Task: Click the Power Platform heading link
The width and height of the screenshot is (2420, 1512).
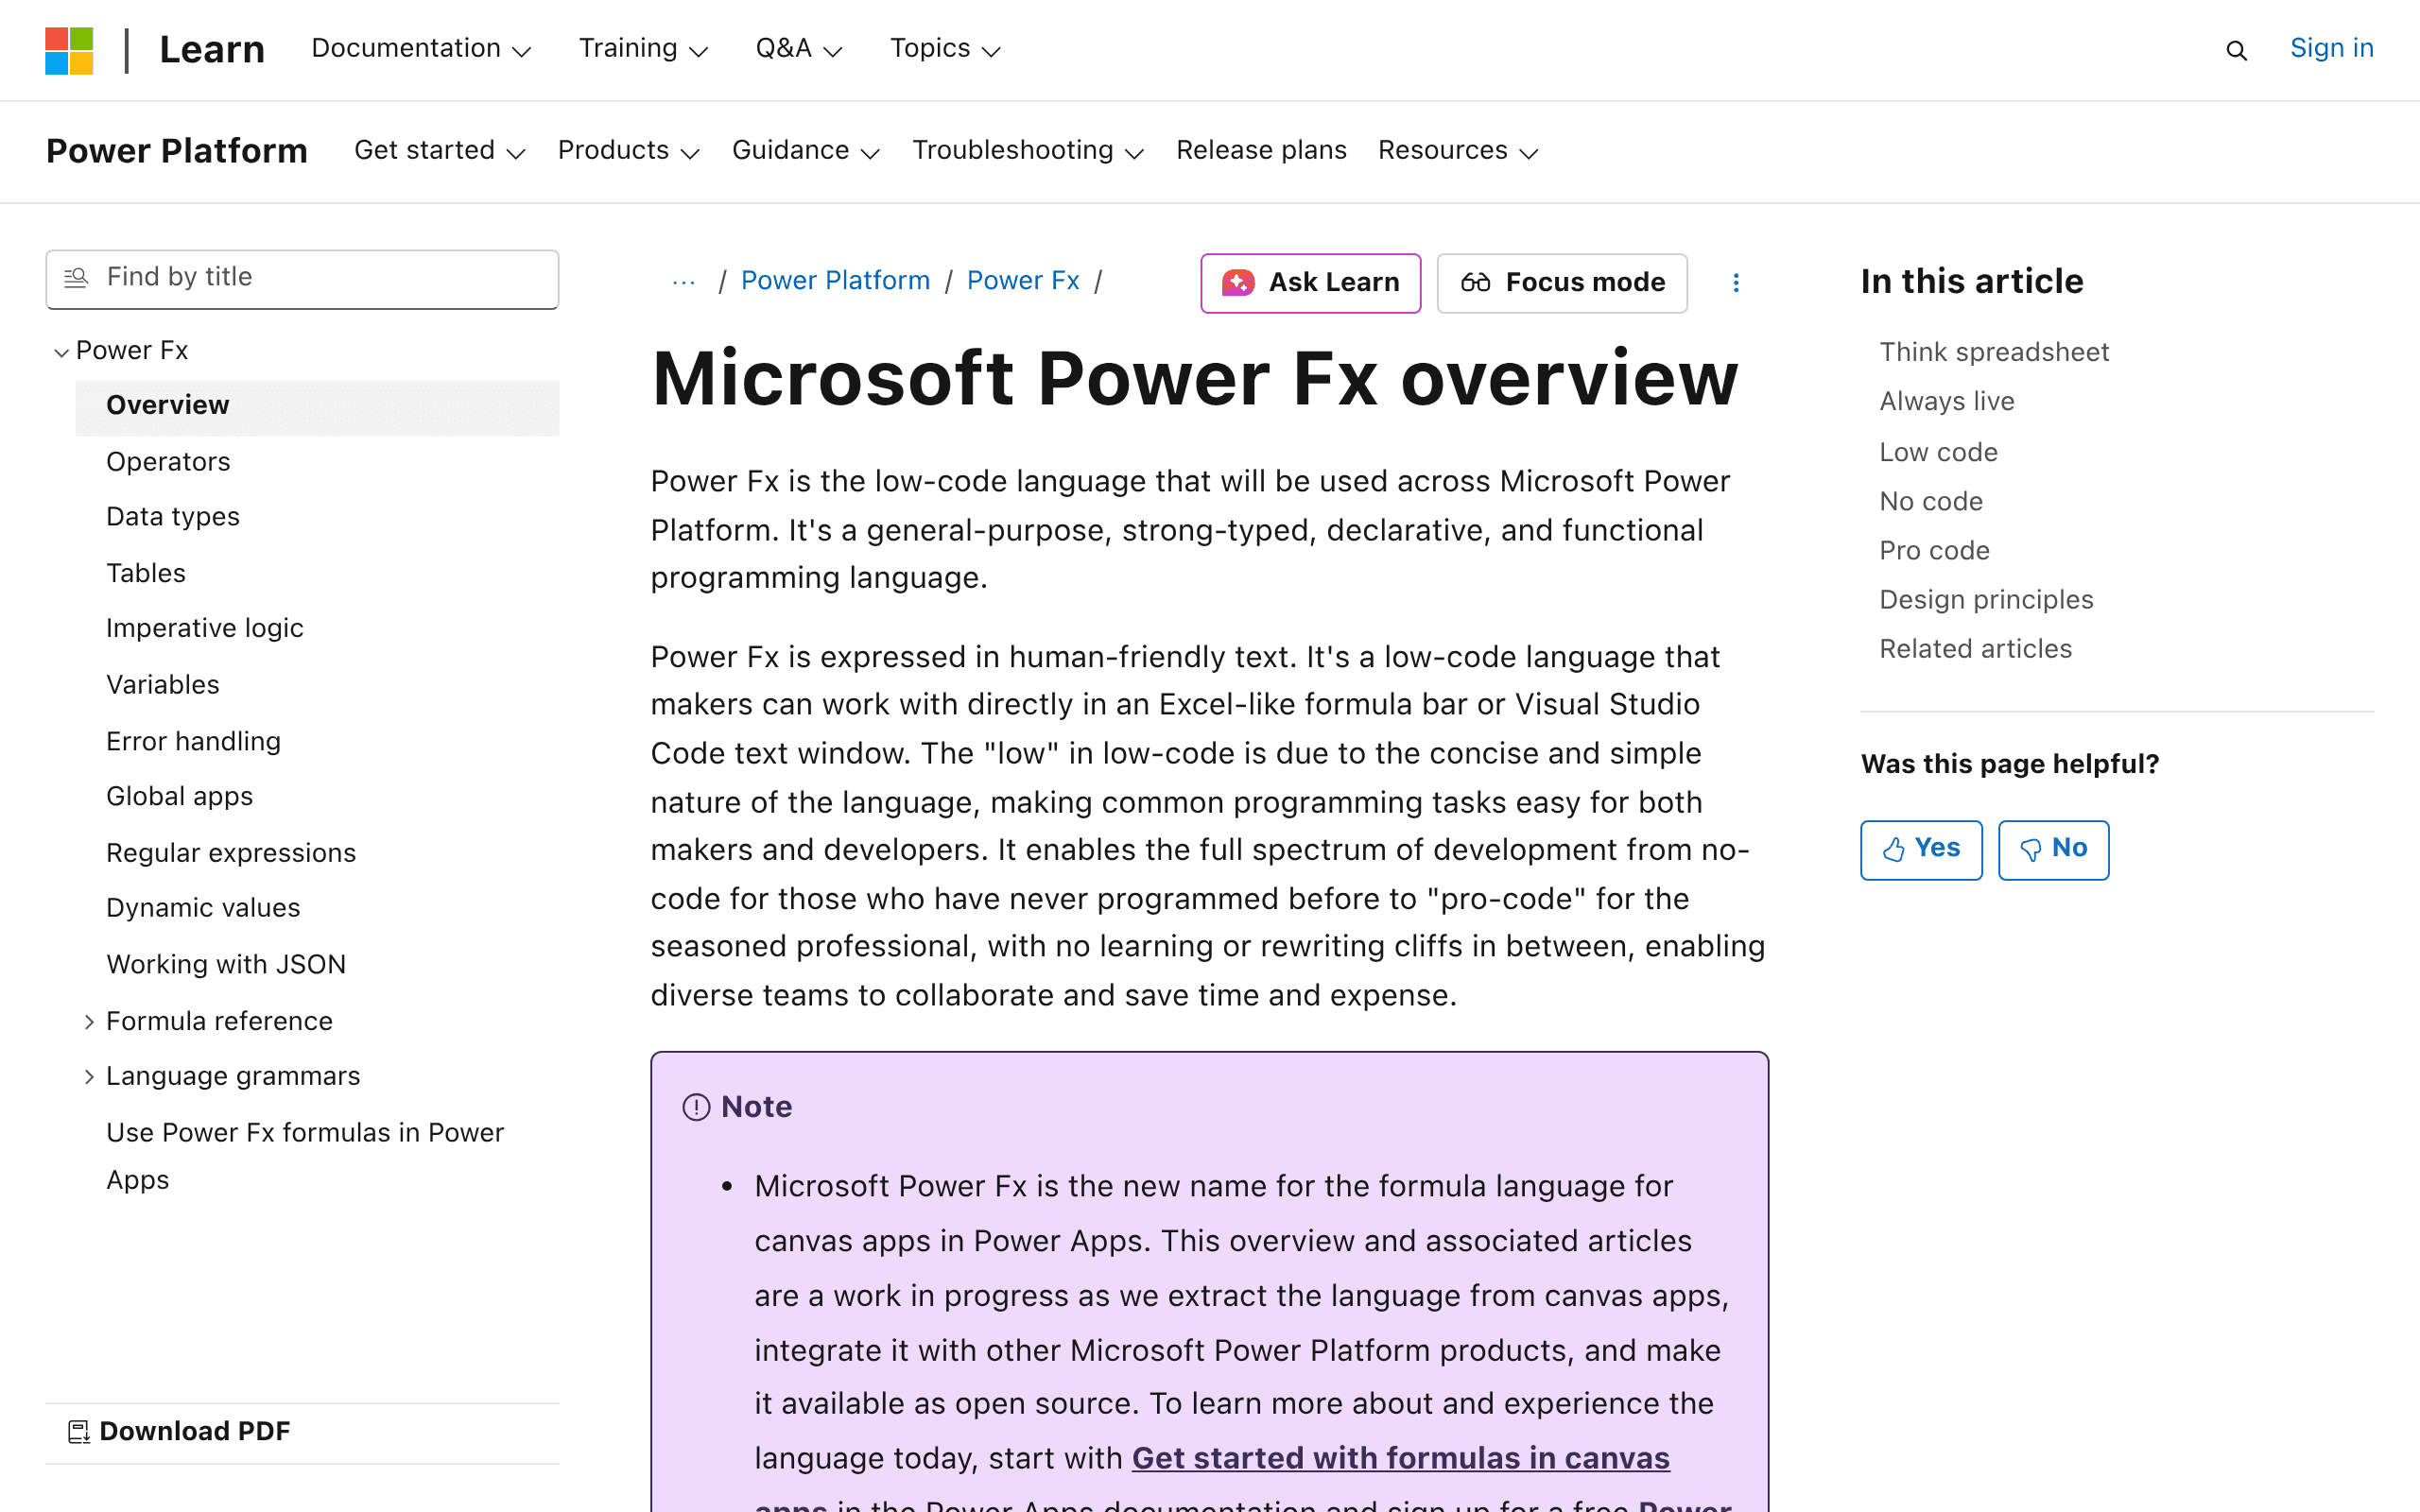Action: [177, 151]
